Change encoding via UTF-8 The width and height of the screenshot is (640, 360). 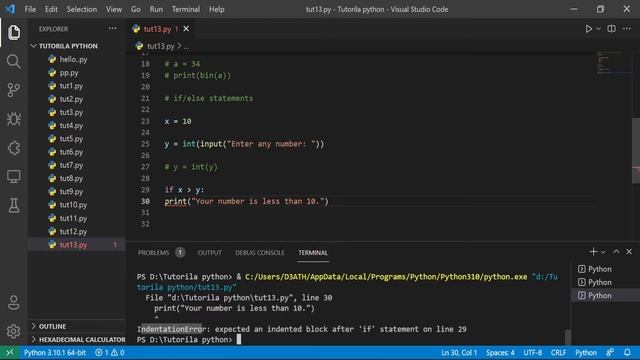[532, 353]
